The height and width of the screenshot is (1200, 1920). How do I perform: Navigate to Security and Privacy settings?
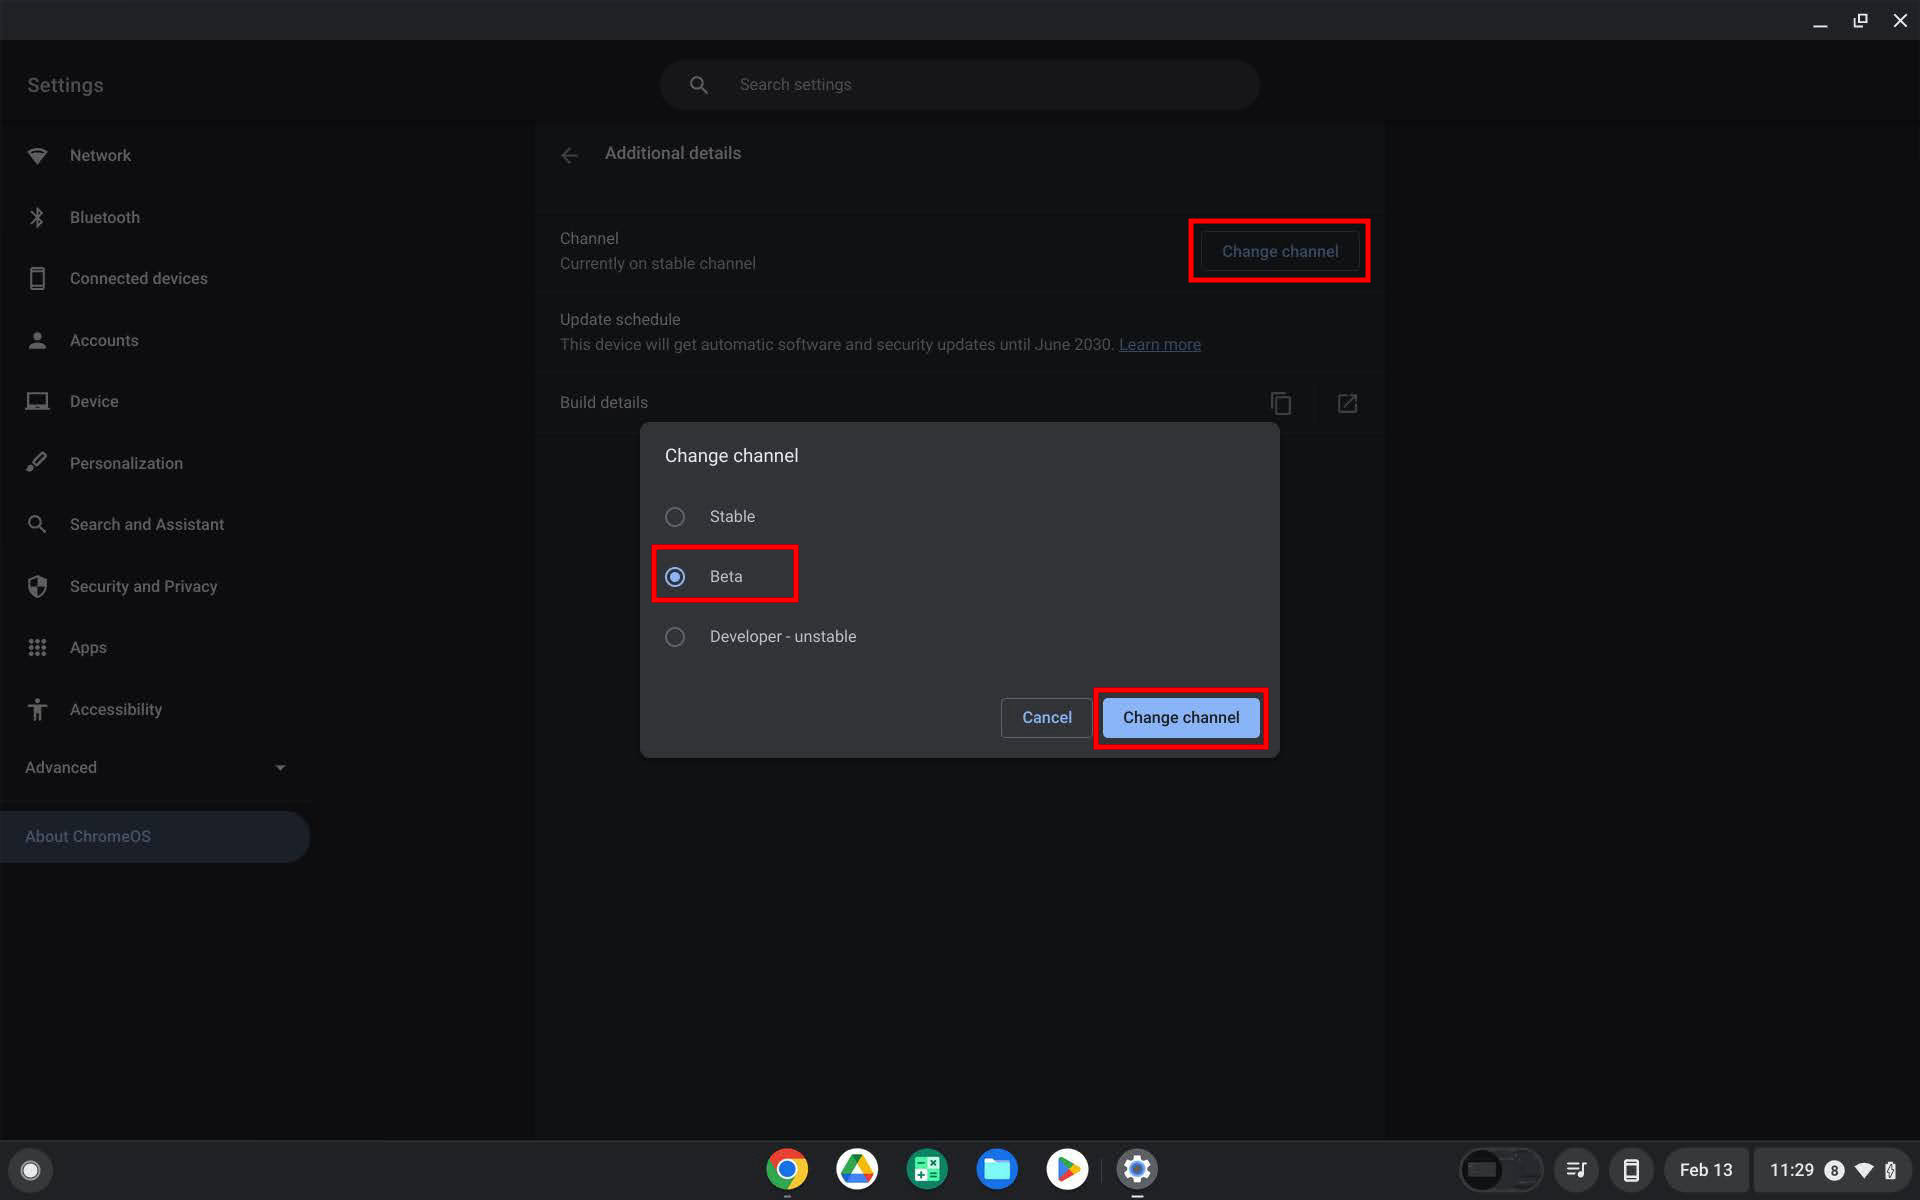(x=142, y=585)
